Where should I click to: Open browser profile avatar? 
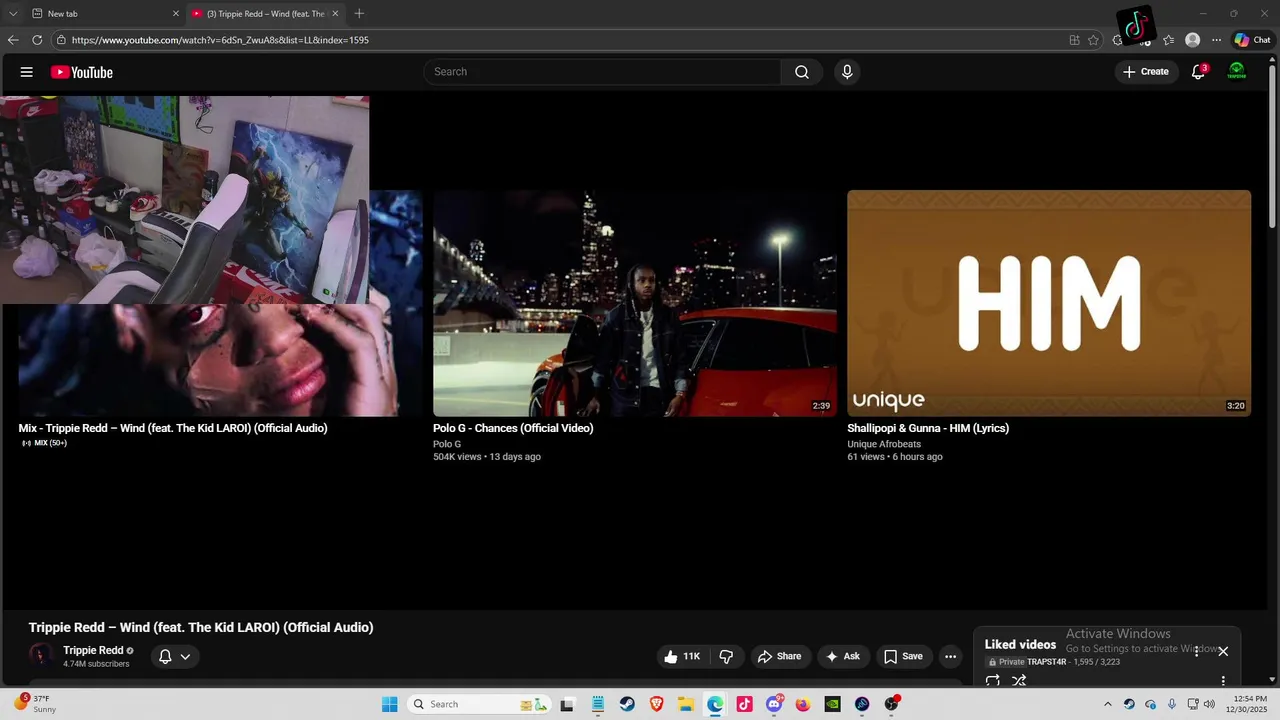pyautogui.click(x=1192, y=40)
